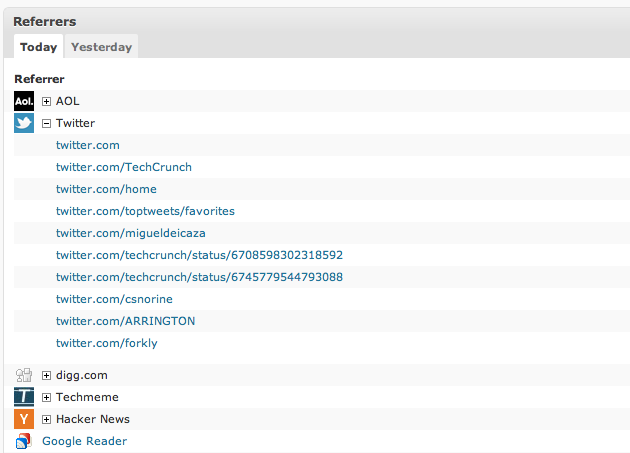Click the digg.com favicon
Viewport: 630px width, 453px height.
tap(24, 375)
